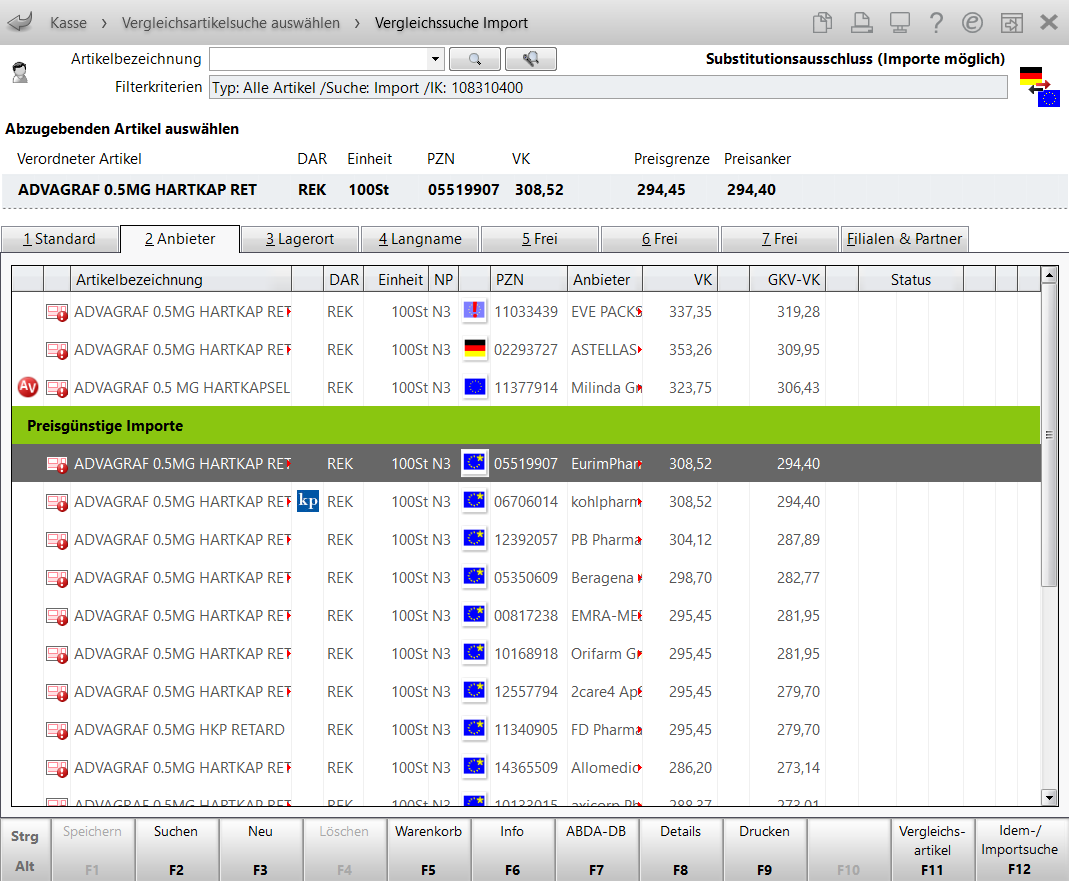The width and height of the screenshot is (1069, 881).
Task: Click prescription icon of Beragena row
Action: 57,578
